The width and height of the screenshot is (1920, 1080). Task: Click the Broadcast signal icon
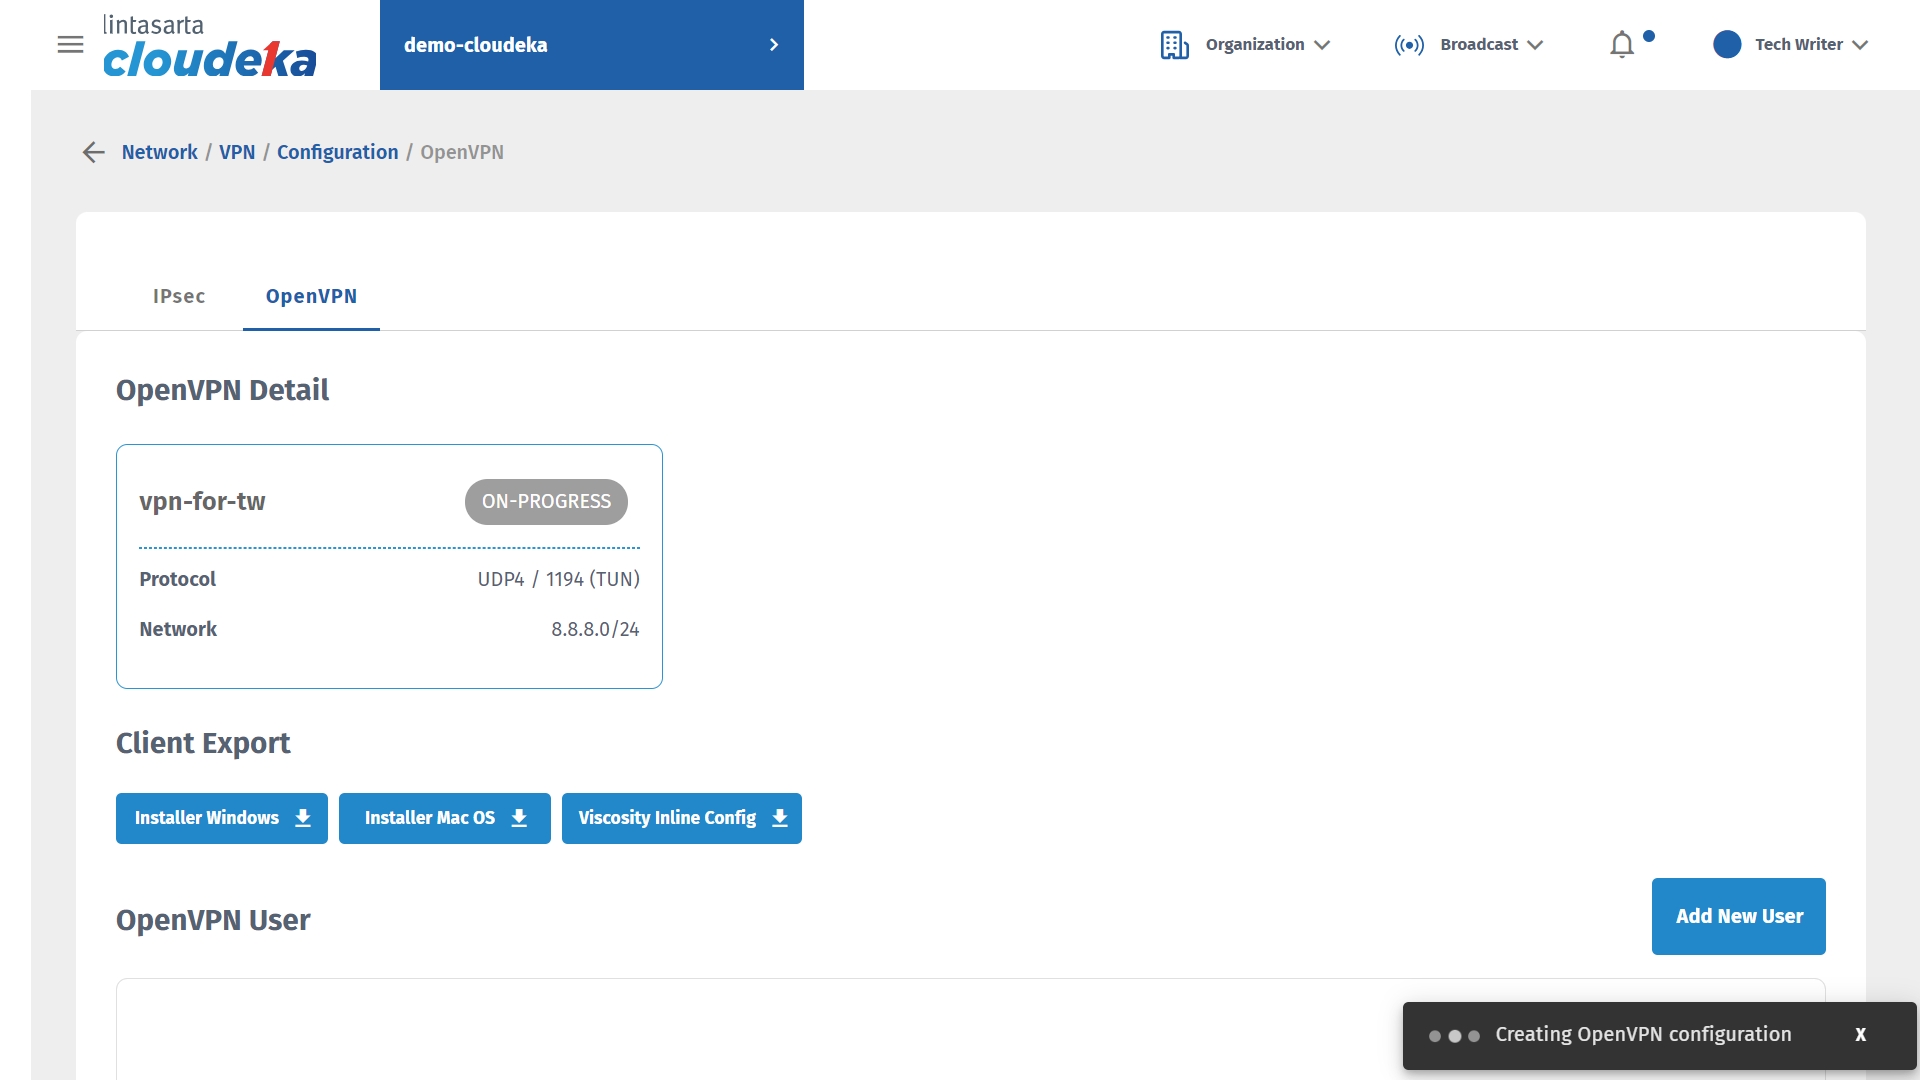[1409, 45]
